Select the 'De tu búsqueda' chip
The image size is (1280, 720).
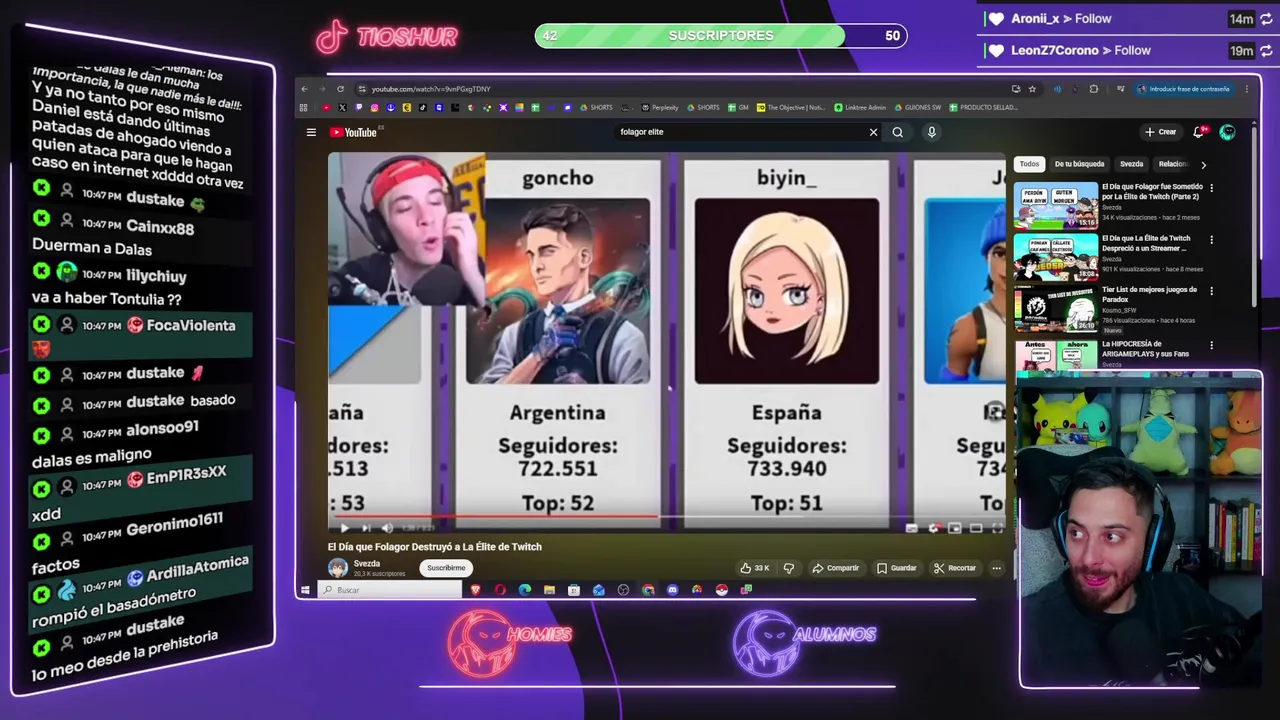pos(1079,164)
